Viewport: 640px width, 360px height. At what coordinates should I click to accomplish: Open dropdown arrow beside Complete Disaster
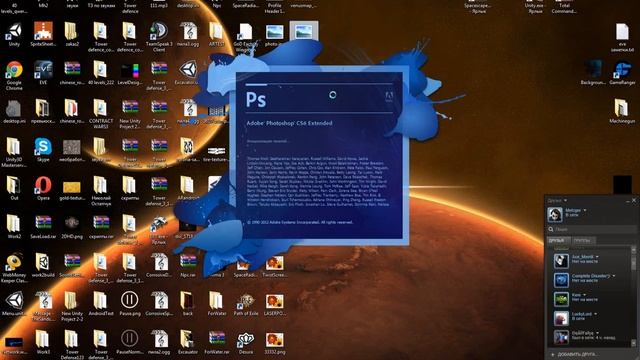click(613, 276)
